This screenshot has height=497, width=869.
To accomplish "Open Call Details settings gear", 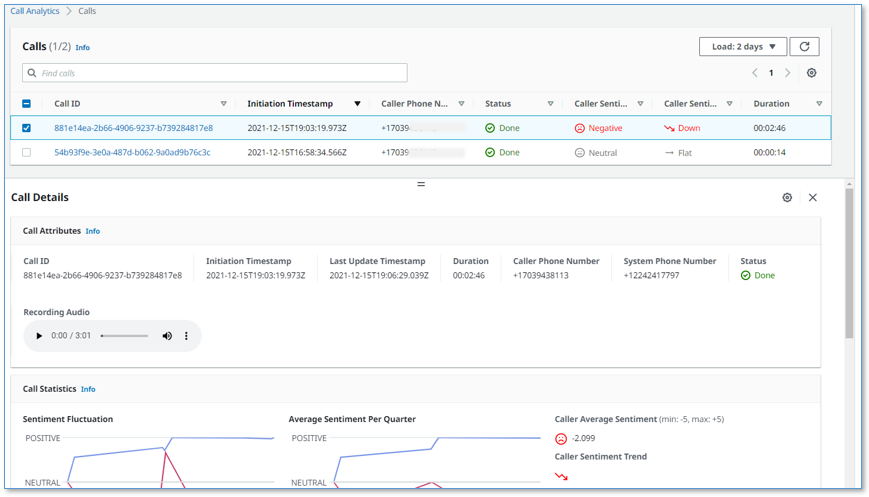I will click(x=787, y=197).
